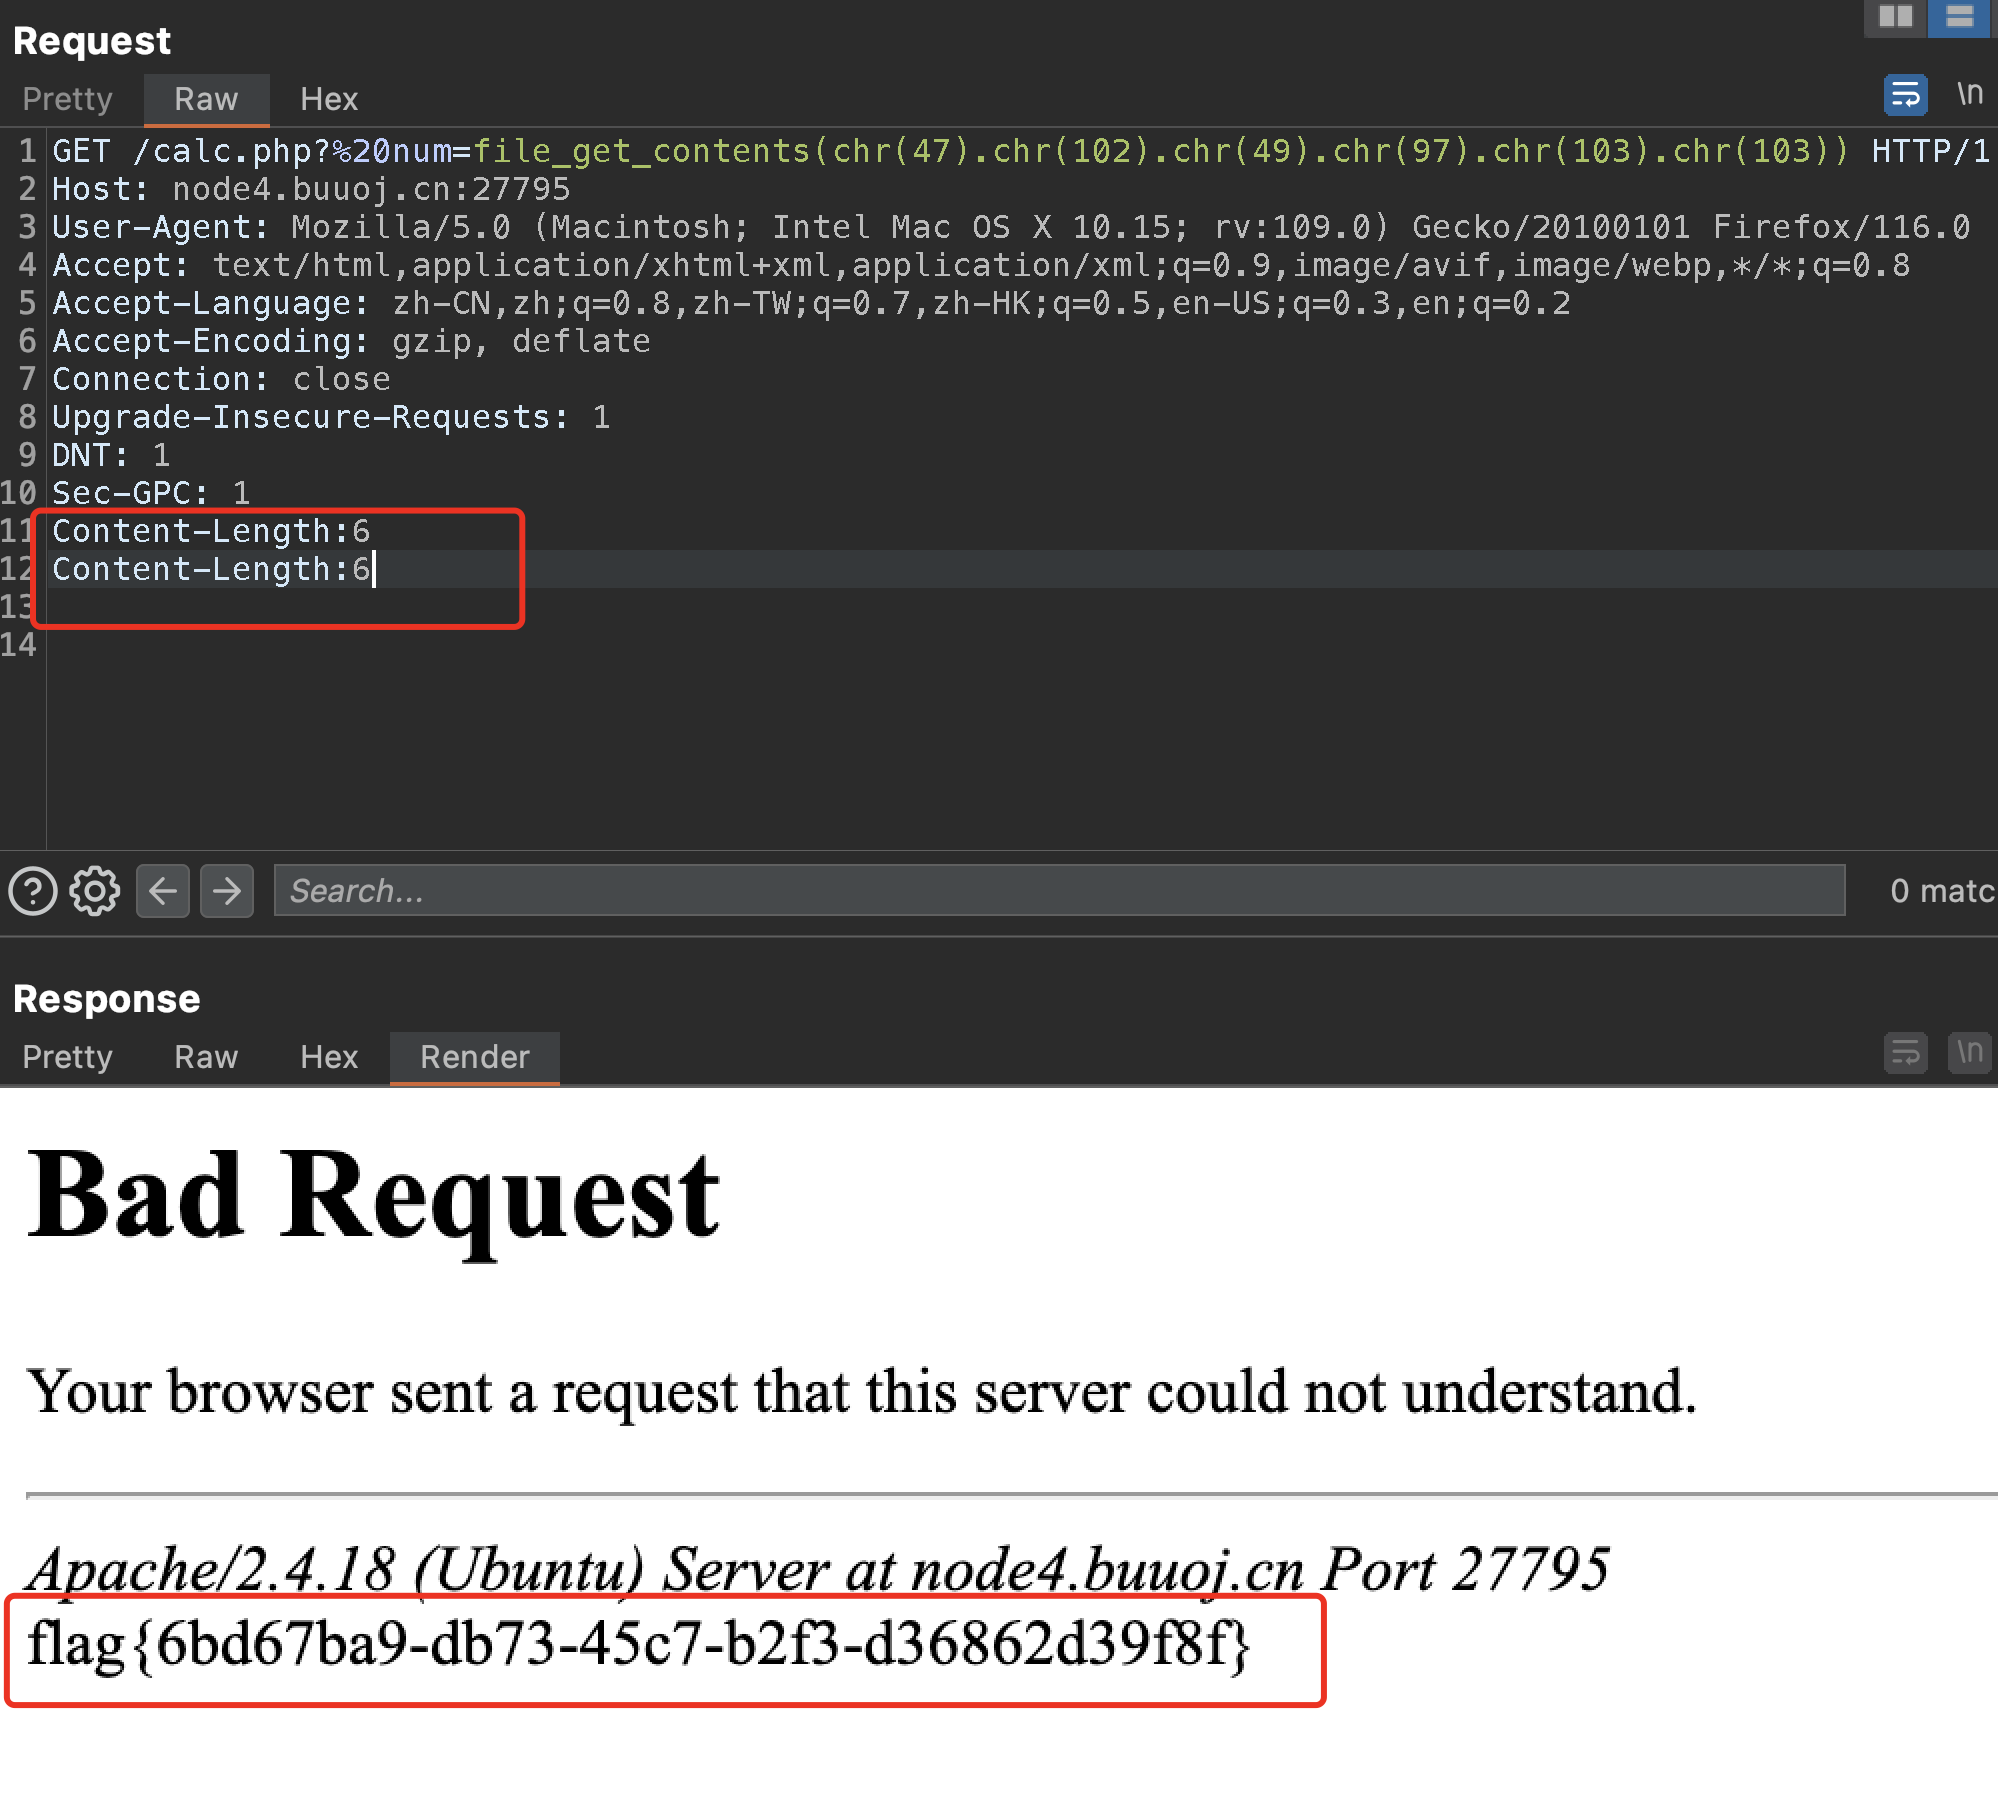Go to next search match arrow

[227, 891]
